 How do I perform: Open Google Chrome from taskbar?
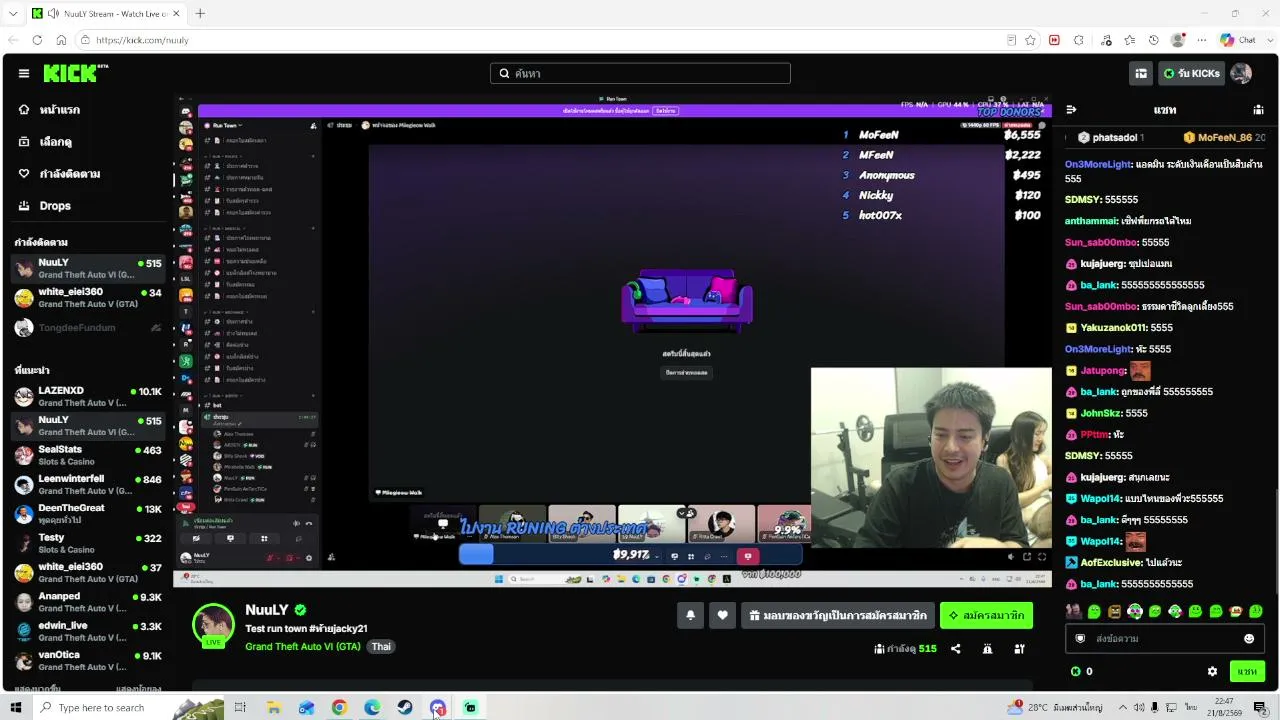(x=339, y=707)
